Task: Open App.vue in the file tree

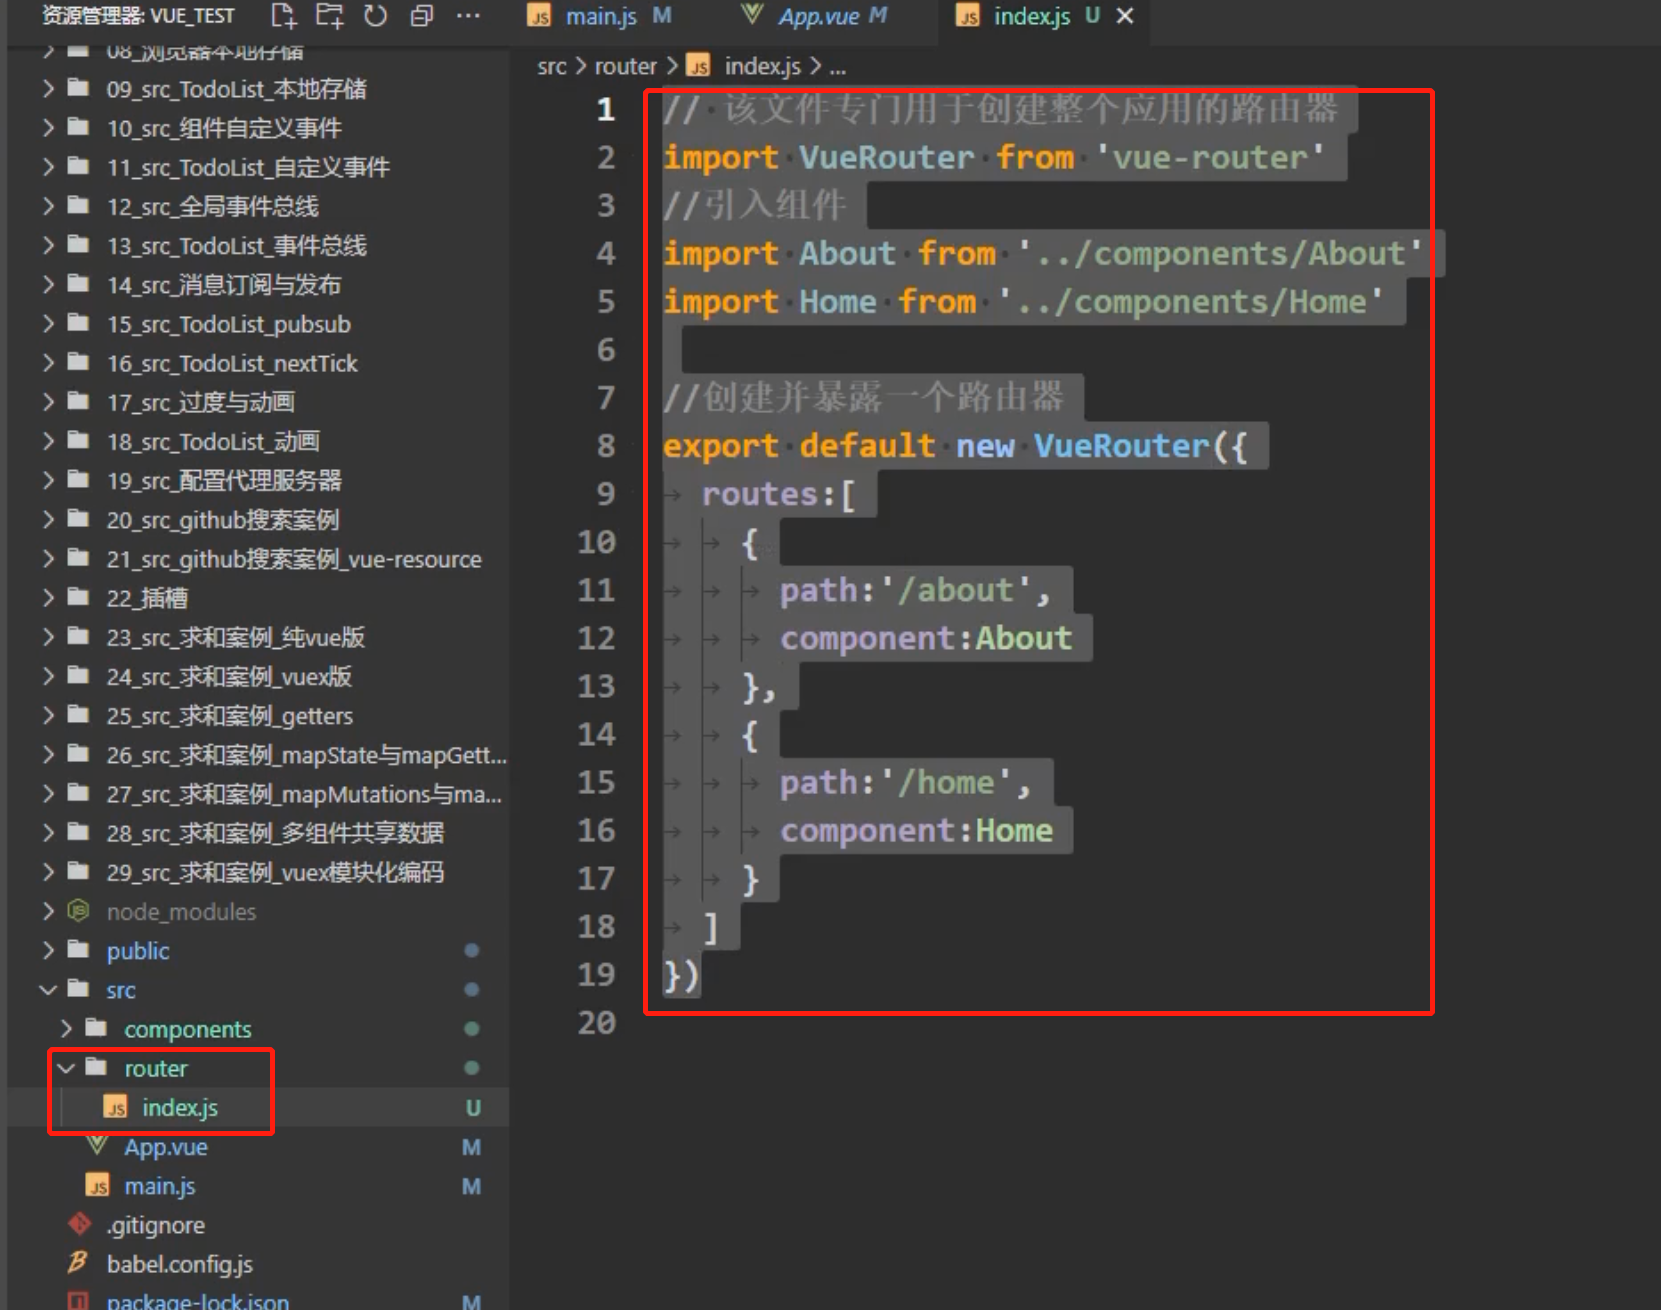Action: [166, 1147]
